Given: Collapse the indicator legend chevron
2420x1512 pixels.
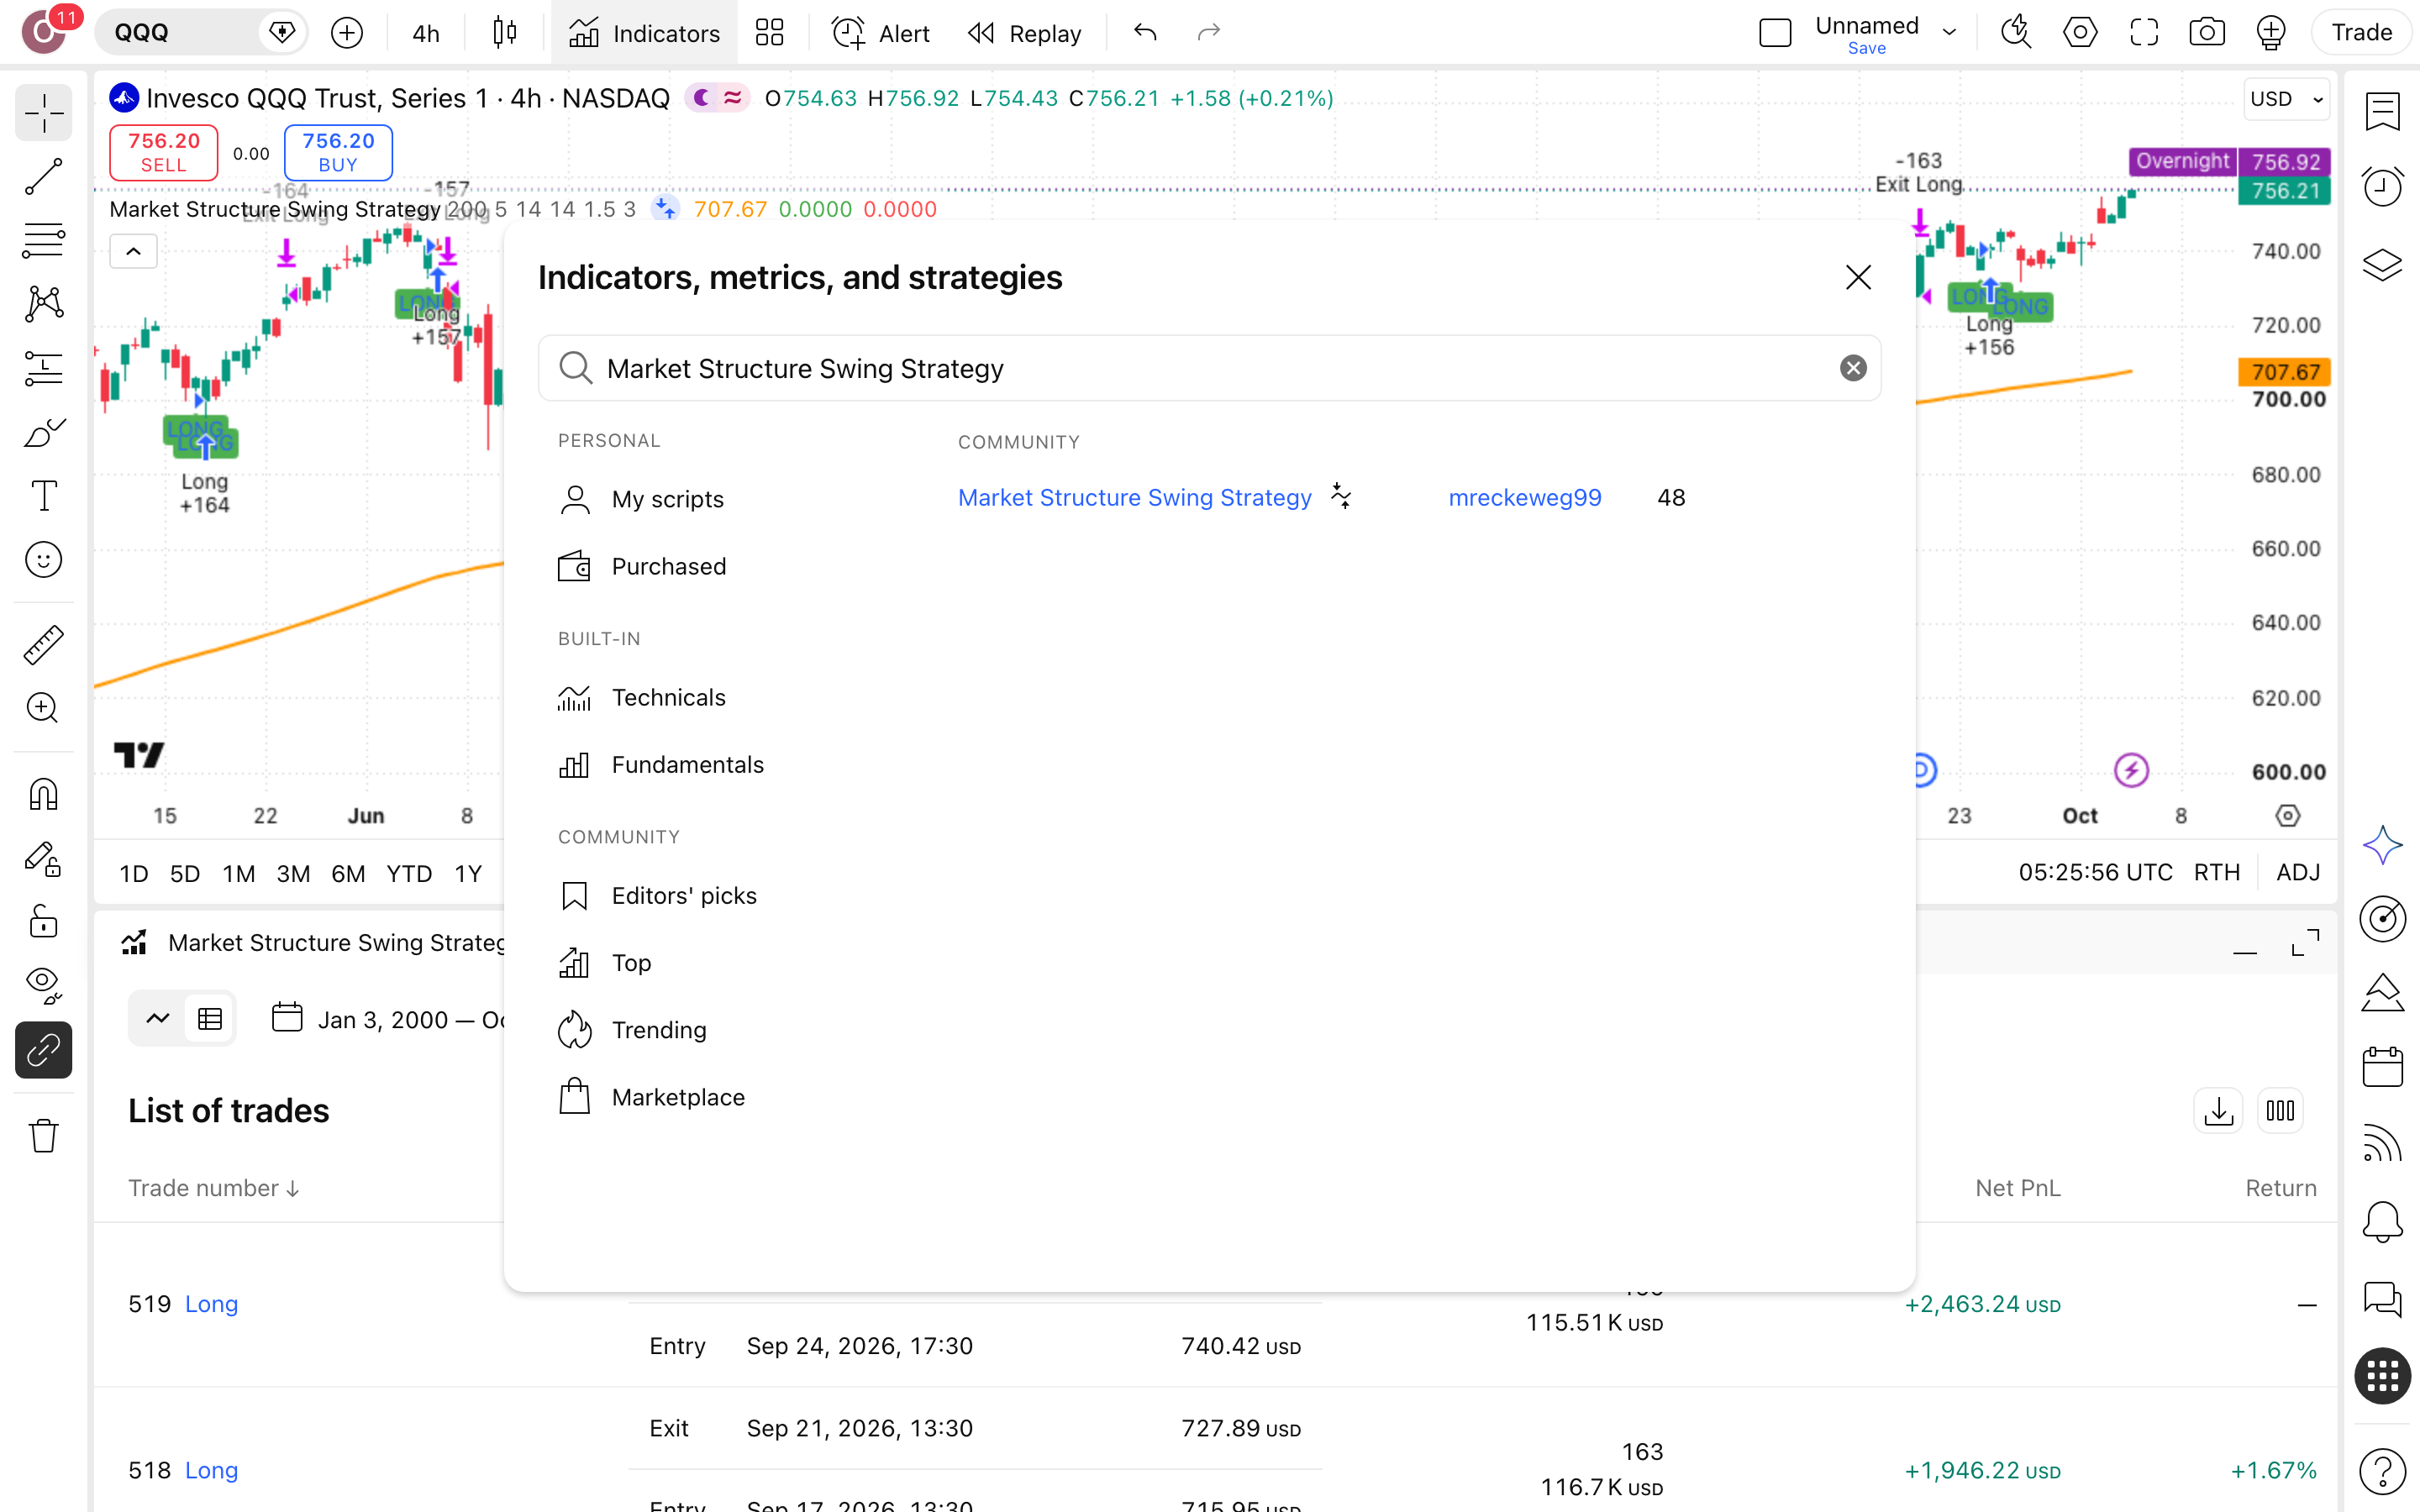Looking at the screenshot, I should pyautogui.click(x=133, y=252).
